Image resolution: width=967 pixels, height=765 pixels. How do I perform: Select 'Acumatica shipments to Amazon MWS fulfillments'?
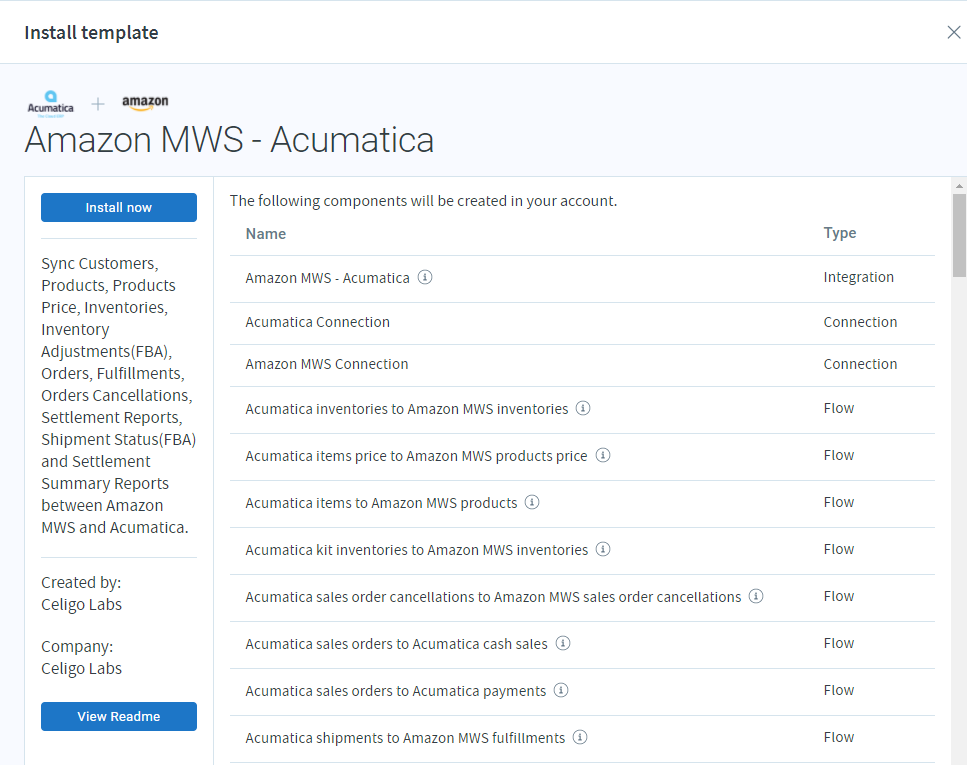405,738
